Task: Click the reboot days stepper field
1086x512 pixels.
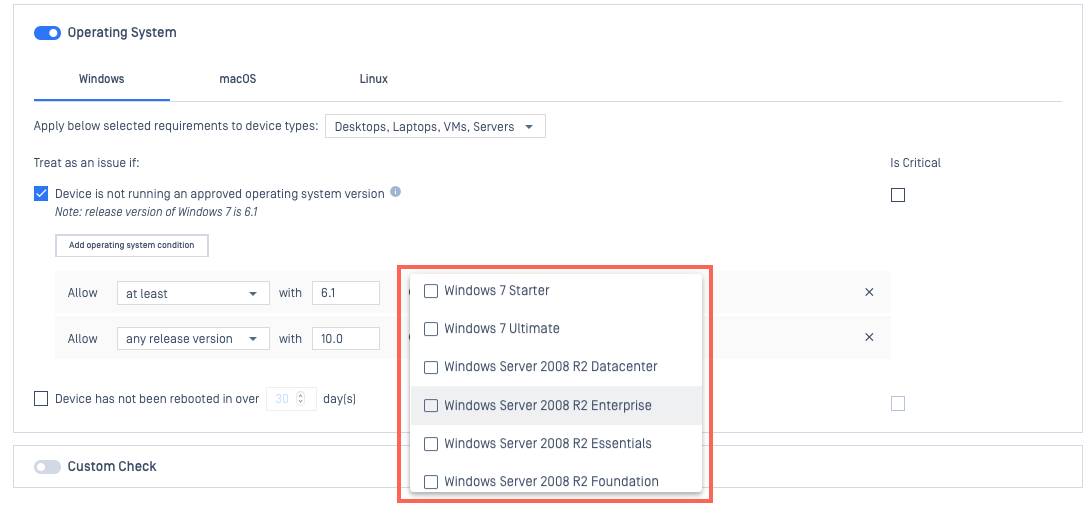Action: tap(291, 399)
